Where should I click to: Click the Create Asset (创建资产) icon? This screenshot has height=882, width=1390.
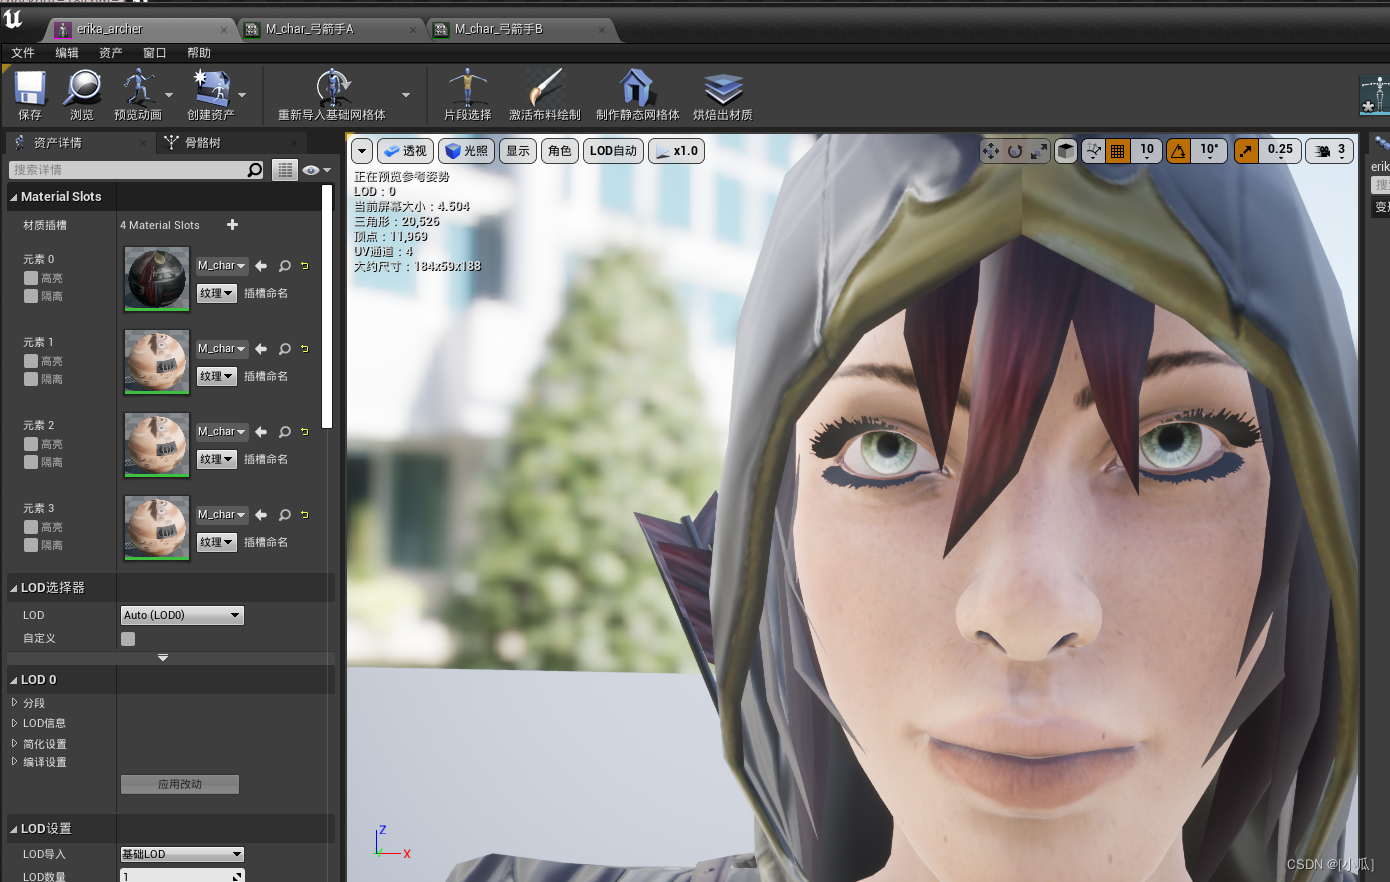[x=212, y=88]
